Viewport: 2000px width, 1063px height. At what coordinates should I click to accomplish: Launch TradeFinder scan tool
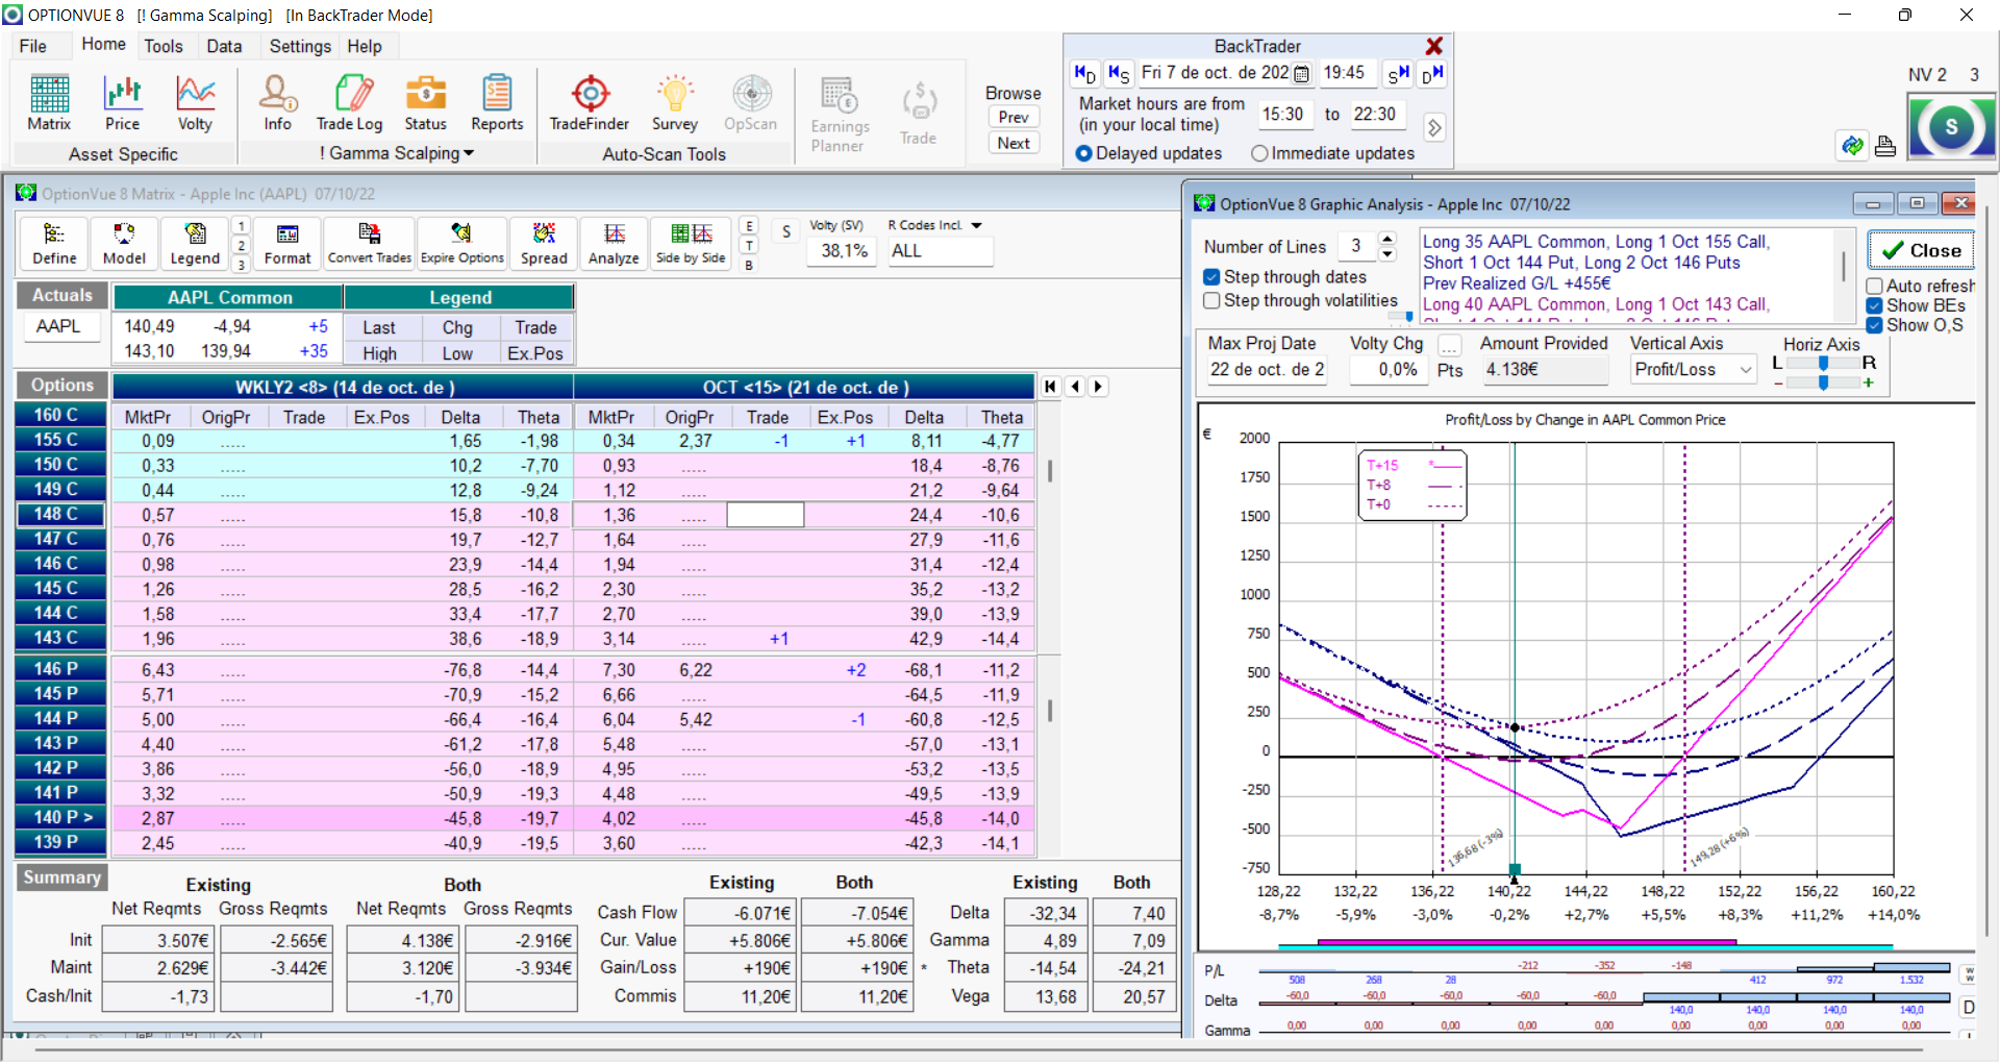(x=589, y=103)
